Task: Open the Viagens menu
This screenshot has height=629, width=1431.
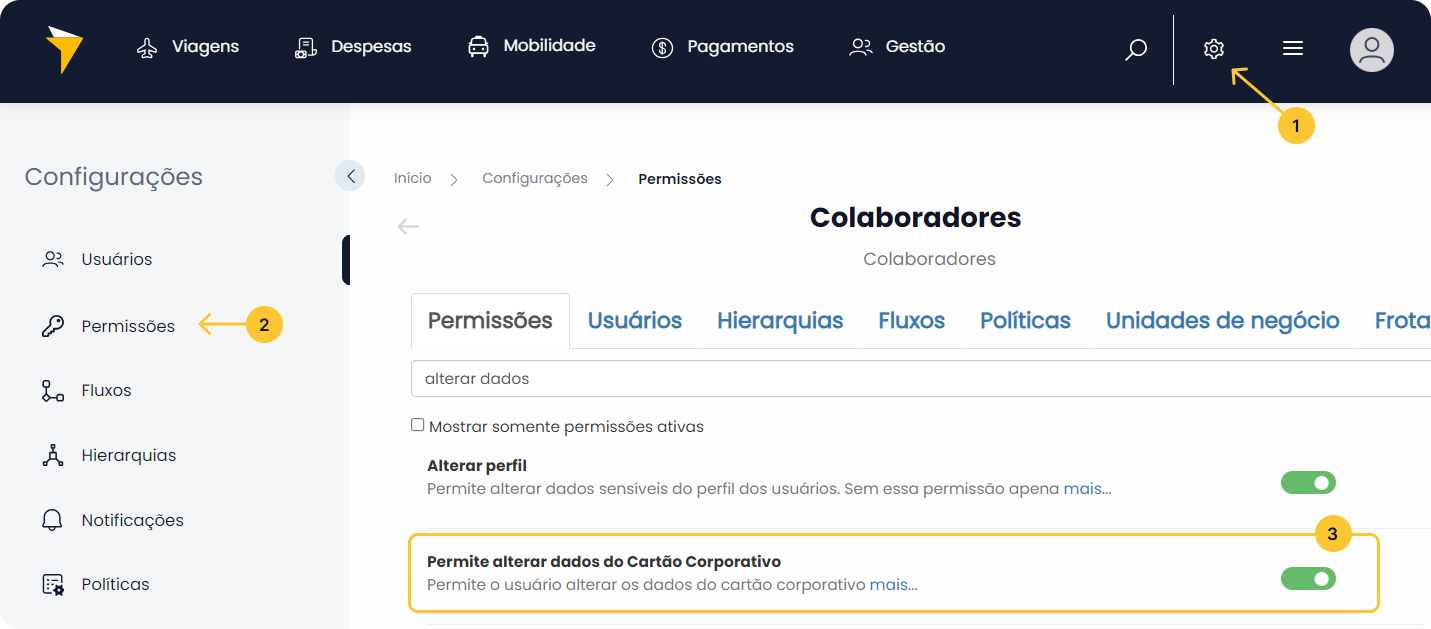Action: click(188, 46)
